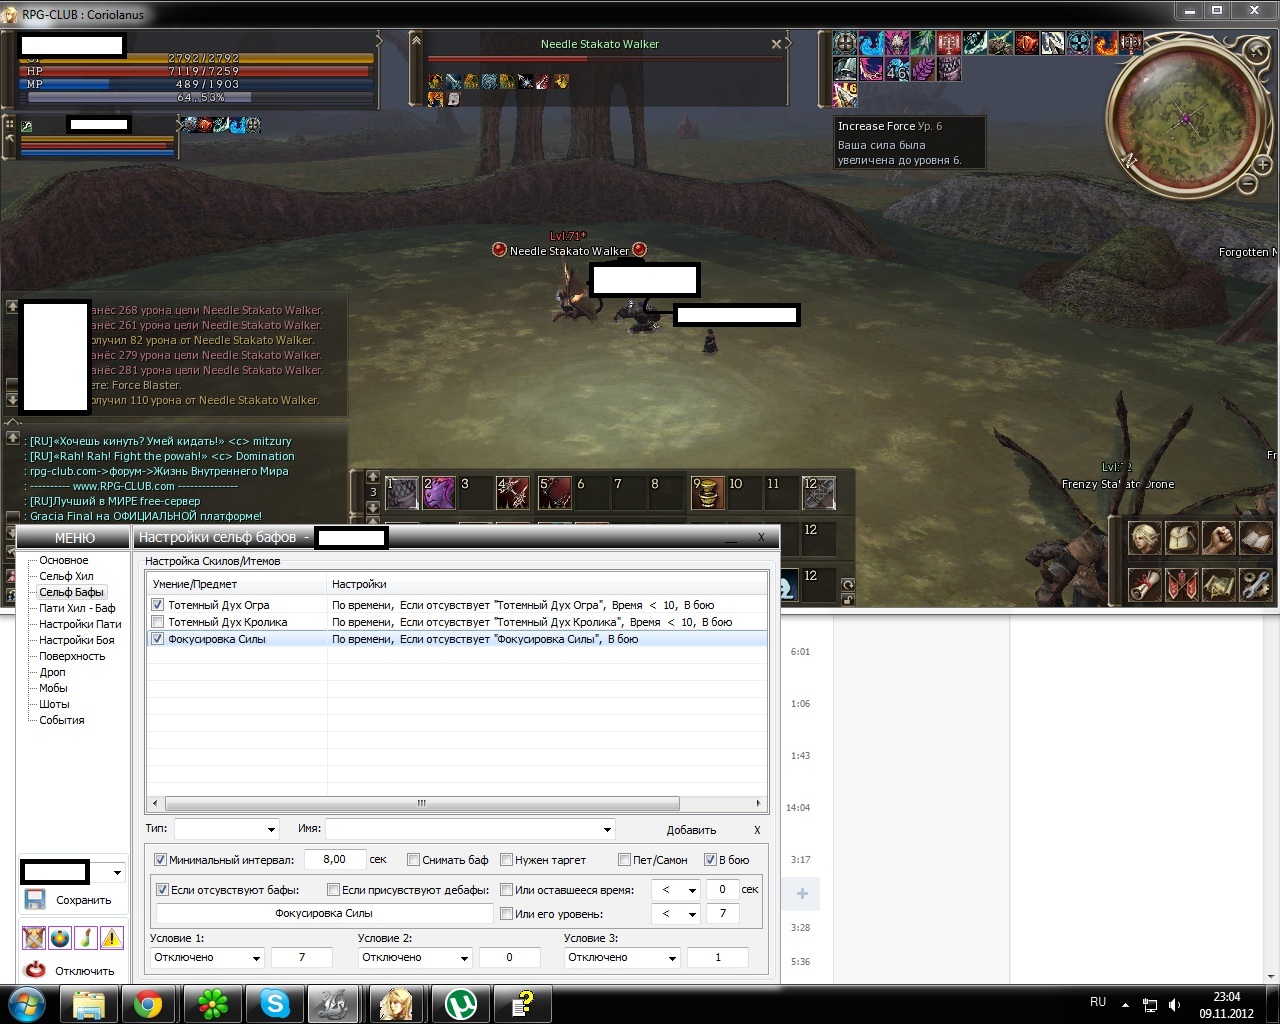The height and width of the screenshot is (1024, 1280).
Task: Open the Тип dropdown
Action: coord(227,829)
